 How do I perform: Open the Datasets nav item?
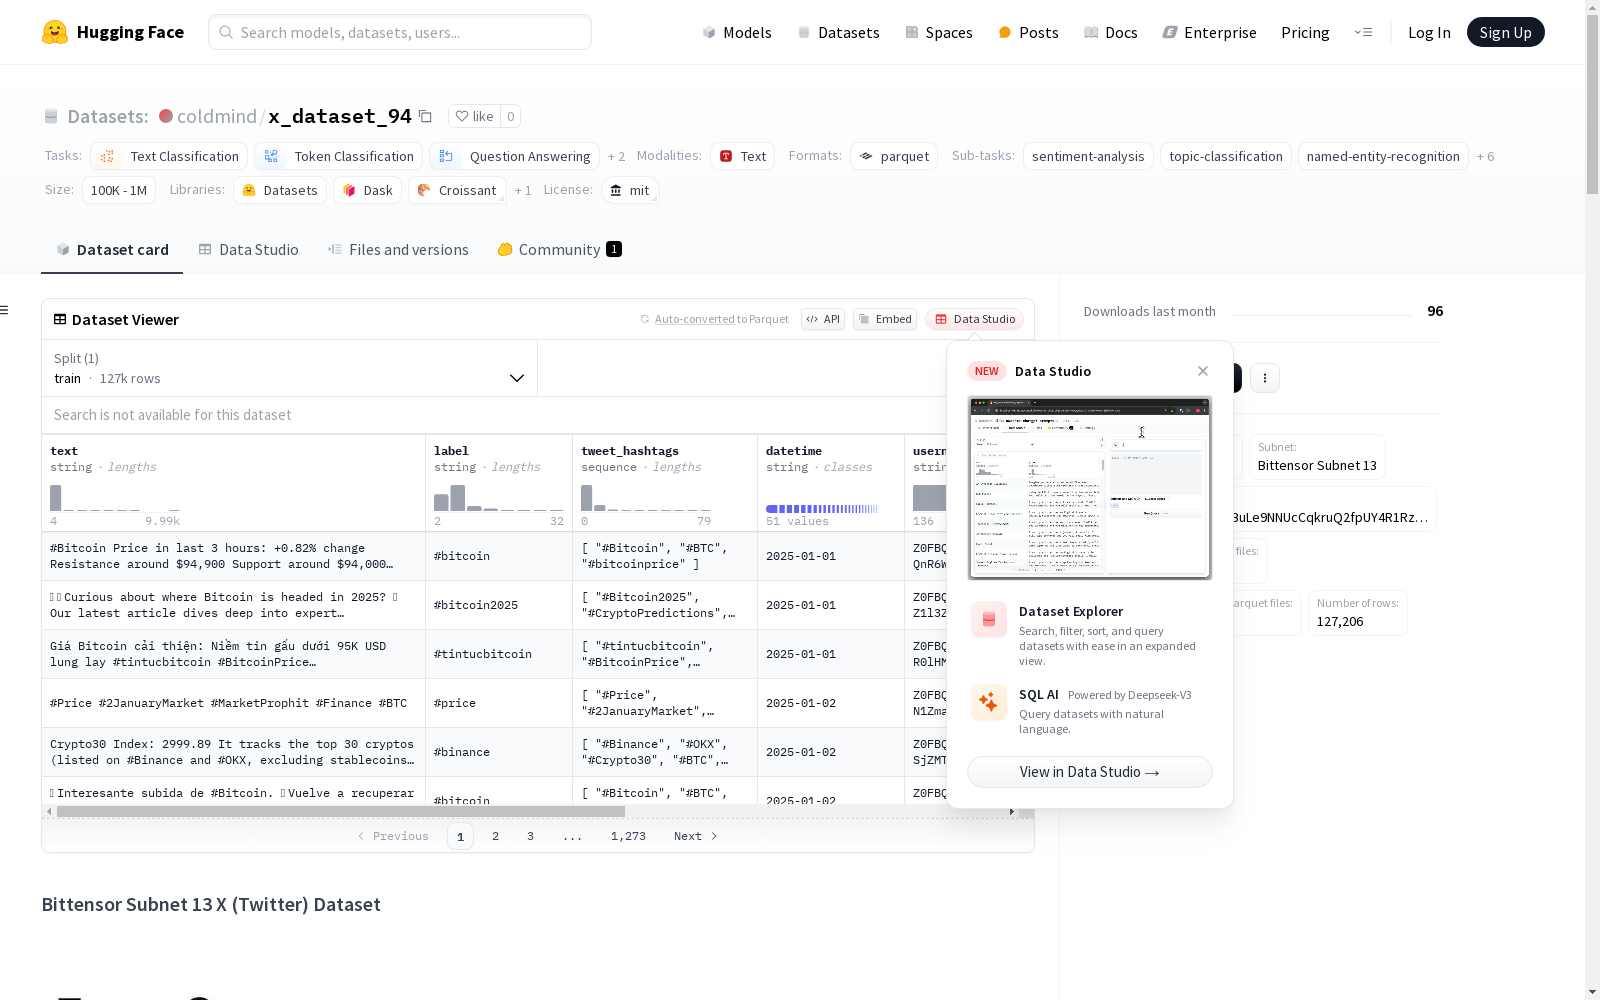click(838, 32)
